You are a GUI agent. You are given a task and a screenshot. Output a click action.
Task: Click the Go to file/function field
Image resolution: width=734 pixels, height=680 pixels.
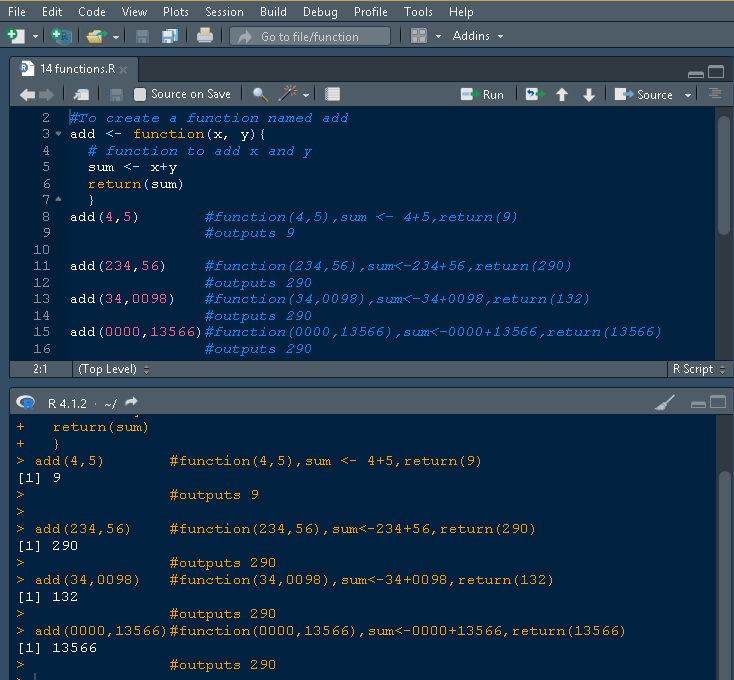click(310, 36)
